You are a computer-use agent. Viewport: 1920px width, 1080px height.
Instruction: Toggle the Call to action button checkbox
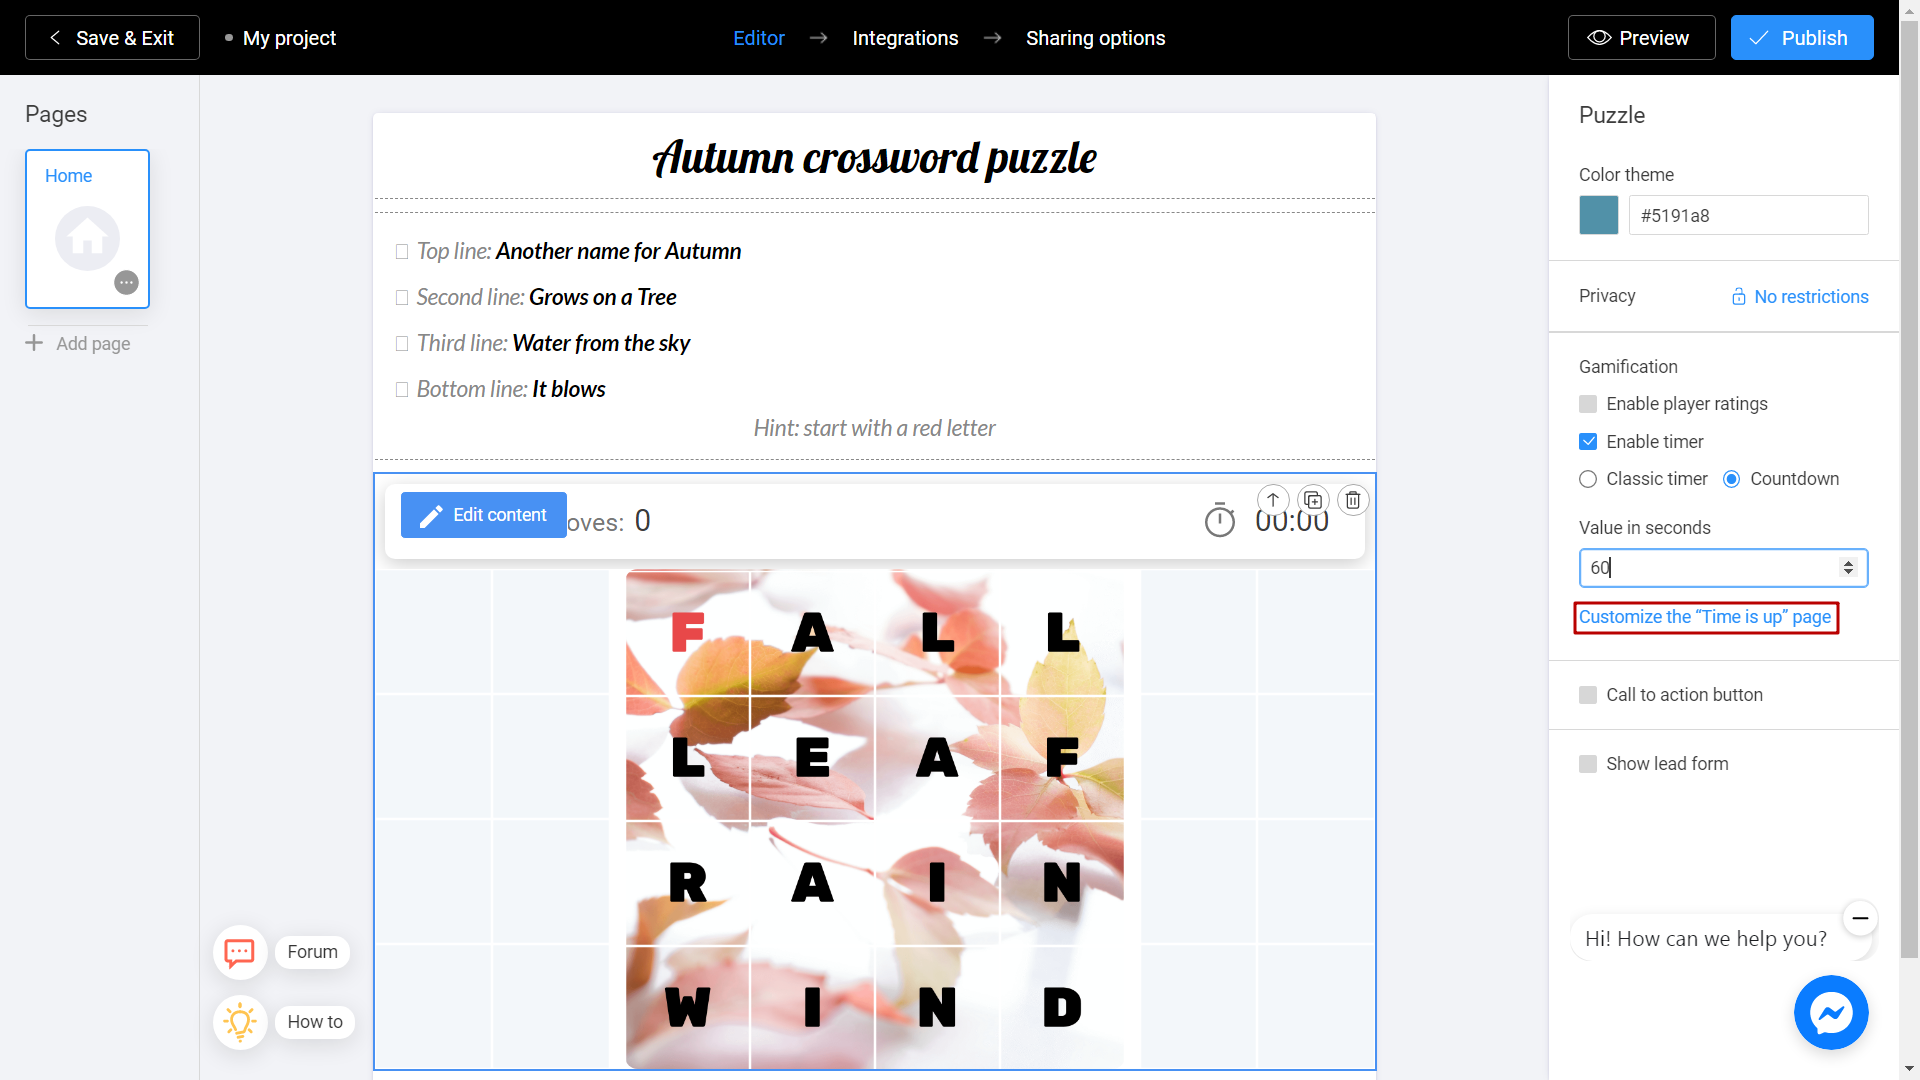coord(1588,695)
